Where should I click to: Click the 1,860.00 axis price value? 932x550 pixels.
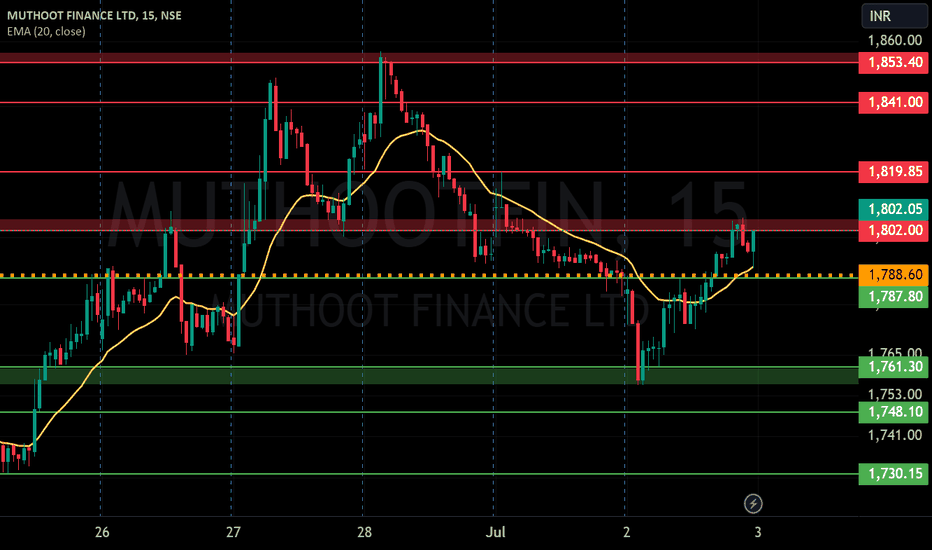click(x=895, y=40)
